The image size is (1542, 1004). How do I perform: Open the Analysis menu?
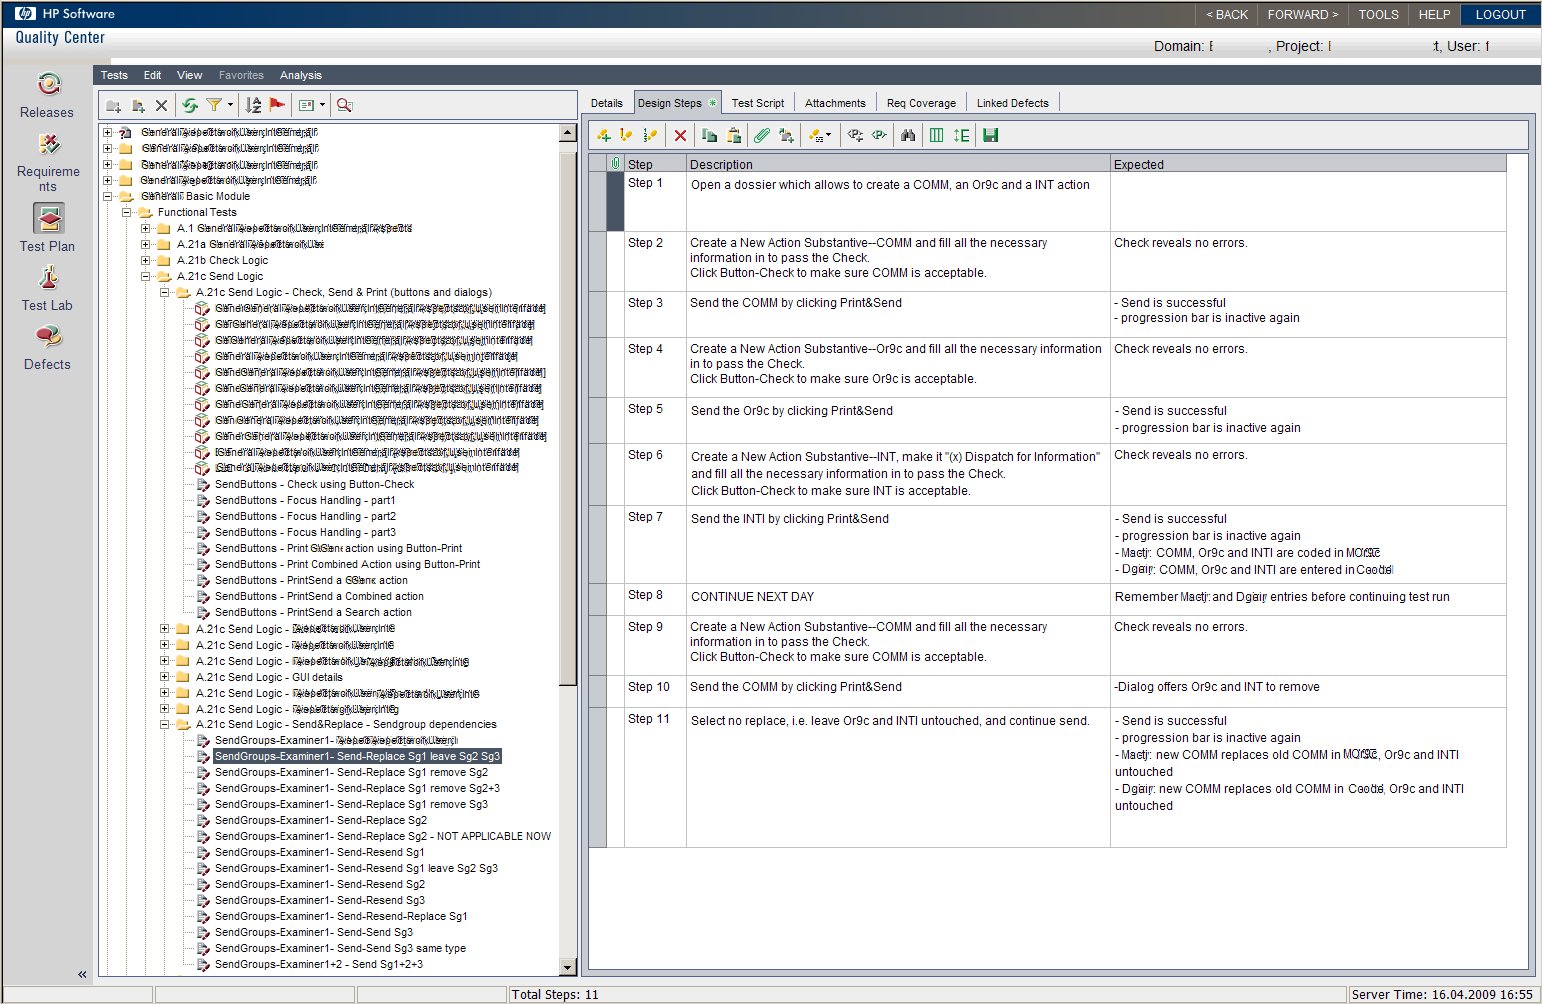[x=301, y=75]
